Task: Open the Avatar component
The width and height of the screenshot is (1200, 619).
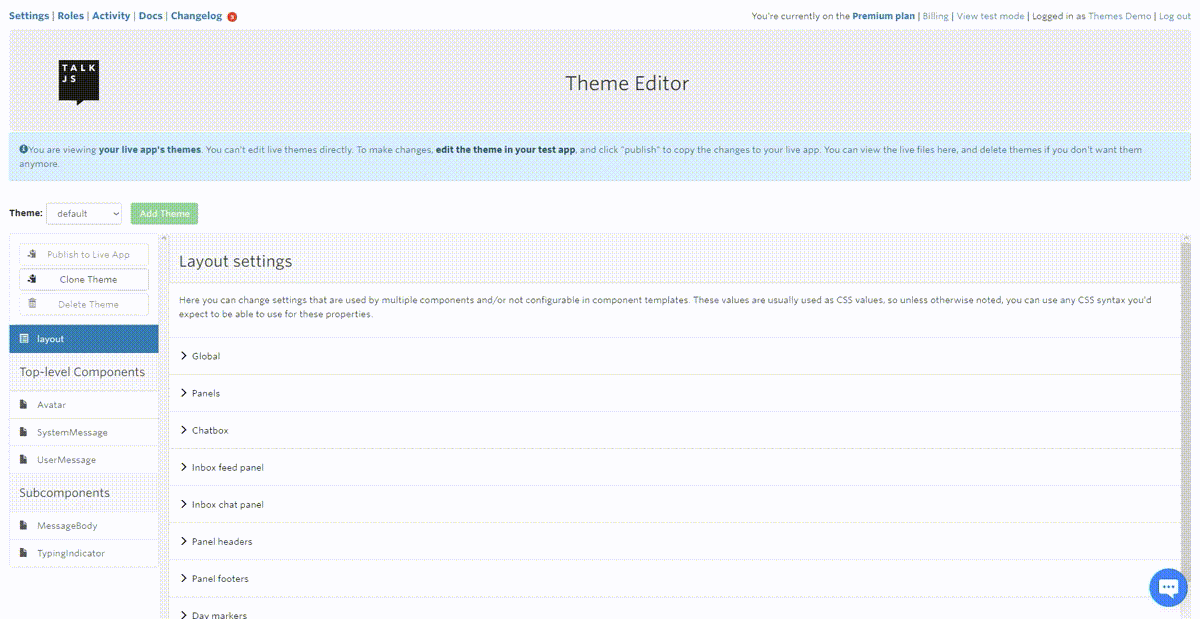Action: tap(84, 405)
